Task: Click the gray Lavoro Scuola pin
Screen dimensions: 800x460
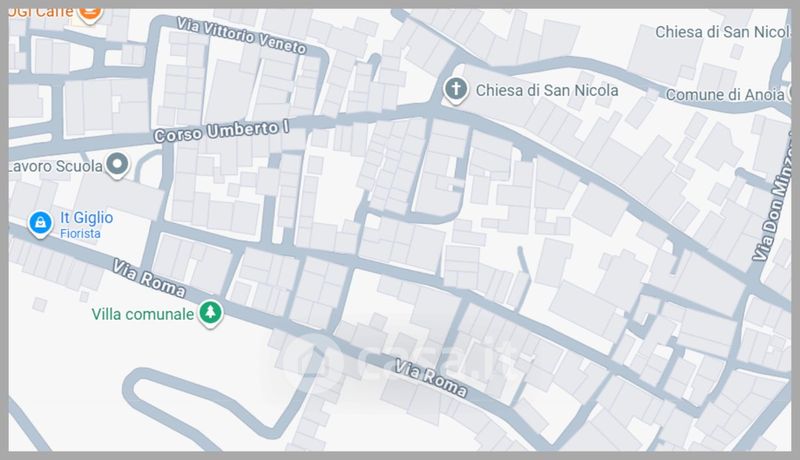Action: (x=118, y=163)
